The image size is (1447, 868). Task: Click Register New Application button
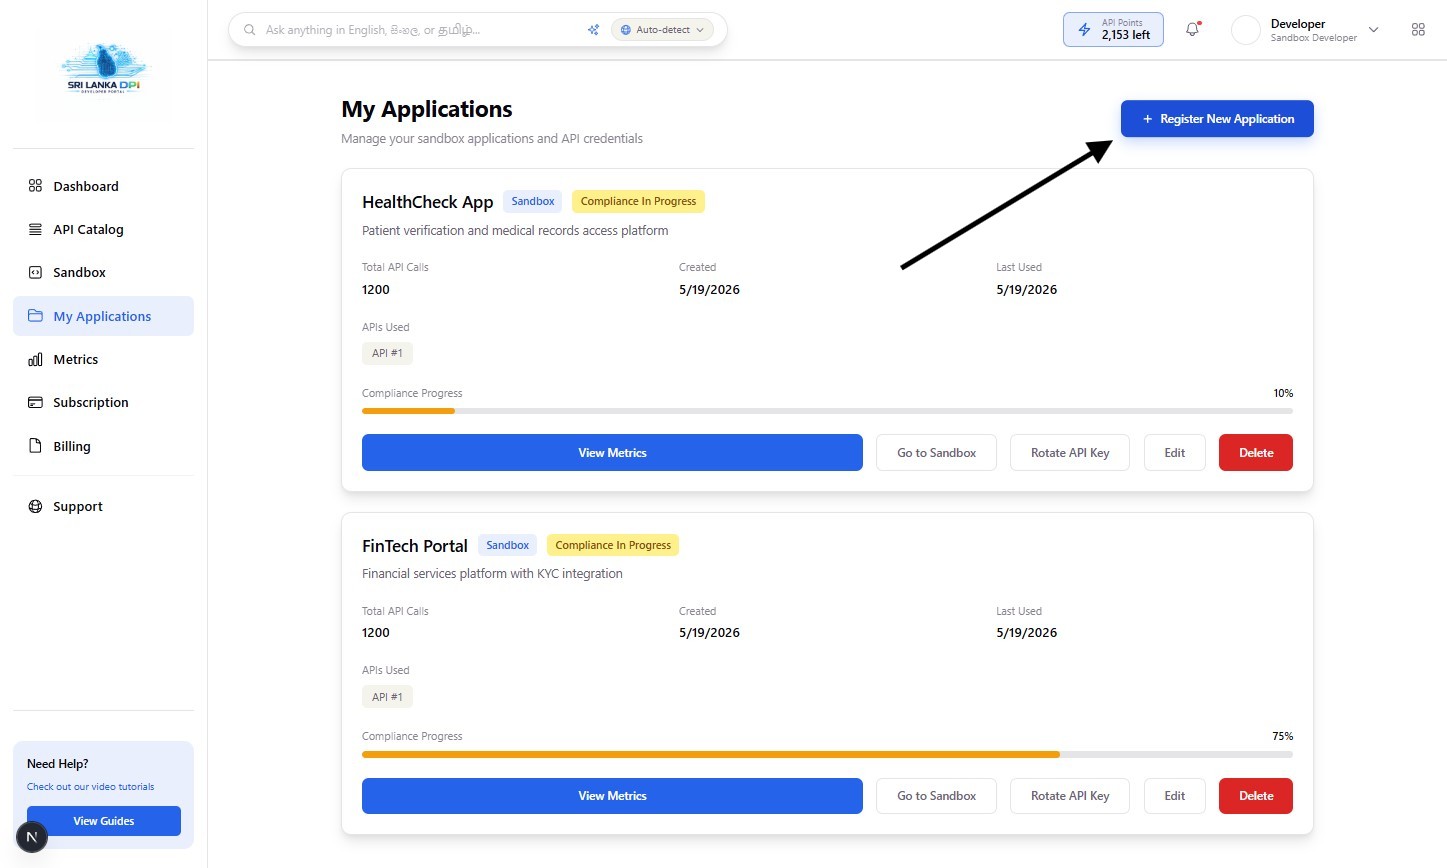coord(1217,119)
